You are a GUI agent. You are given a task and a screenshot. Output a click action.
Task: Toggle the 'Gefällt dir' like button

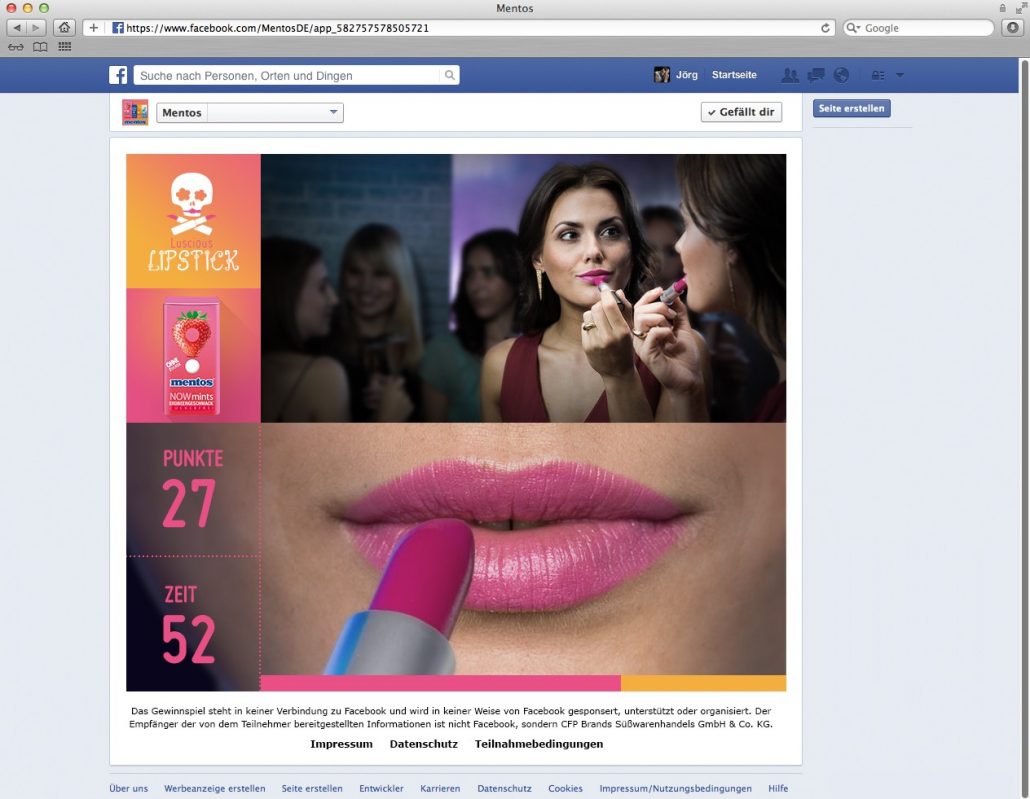pos(741,112)
